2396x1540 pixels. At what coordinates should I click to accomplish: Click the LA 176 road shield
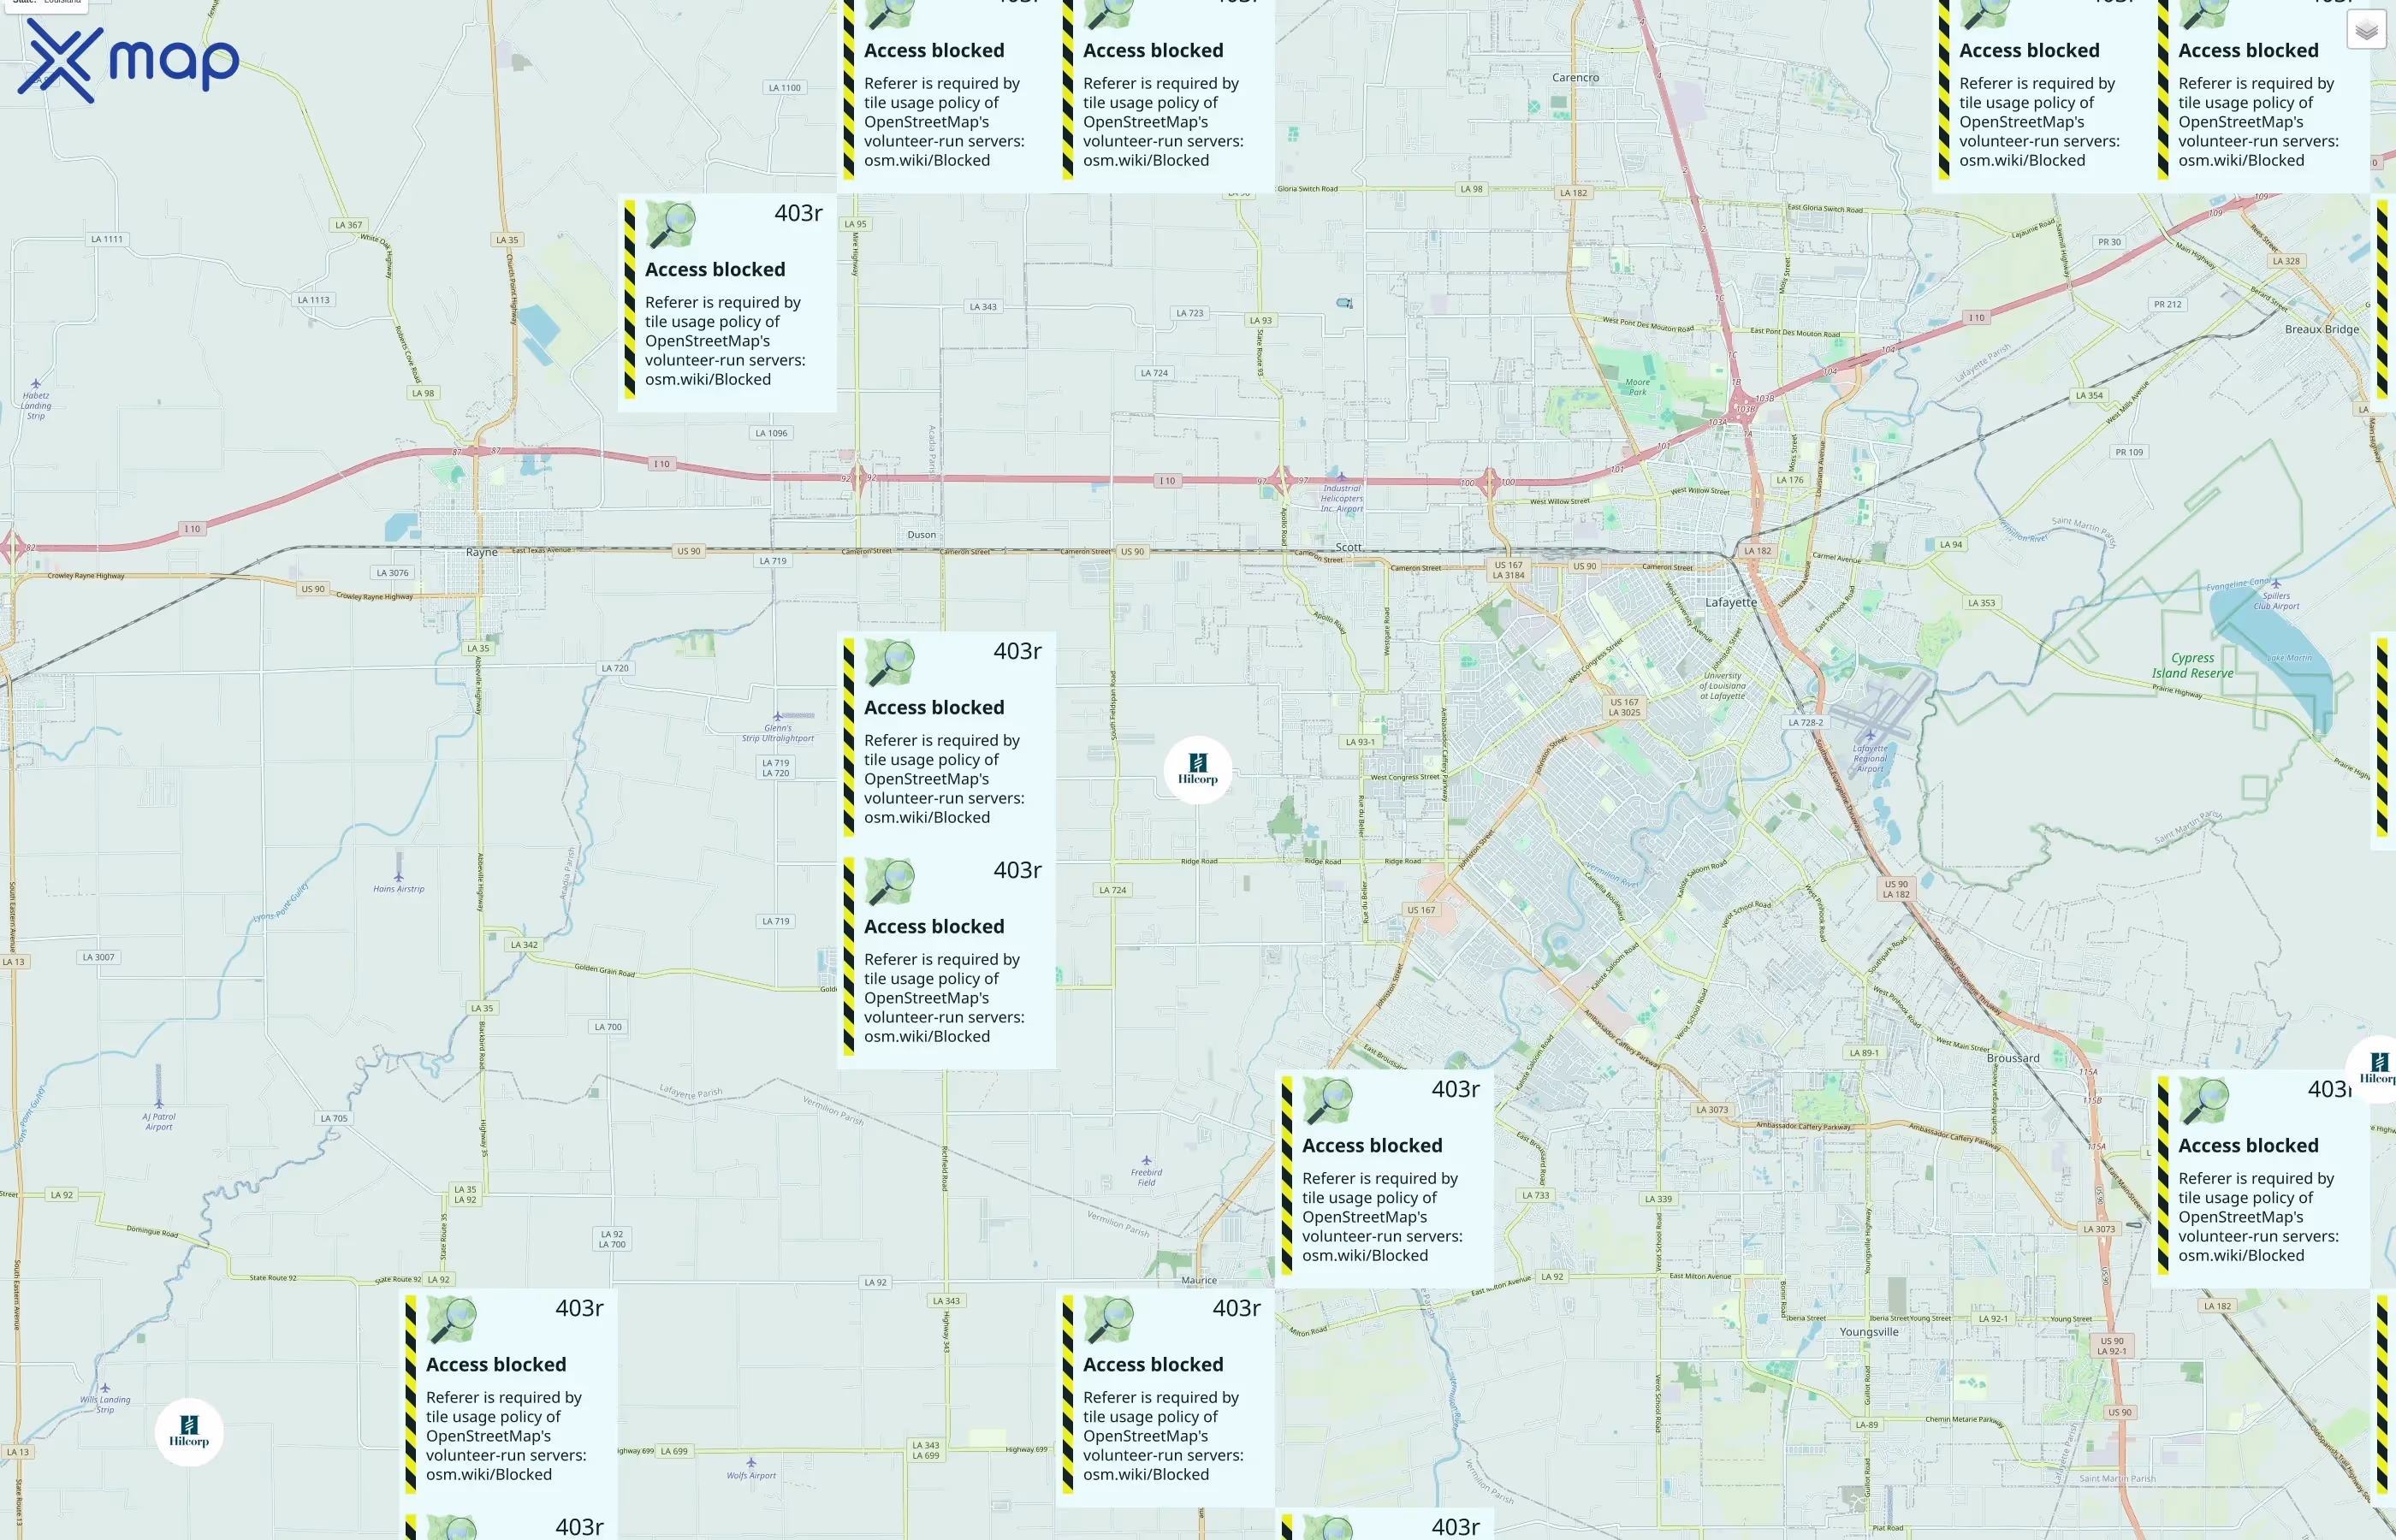(1790, 480)
